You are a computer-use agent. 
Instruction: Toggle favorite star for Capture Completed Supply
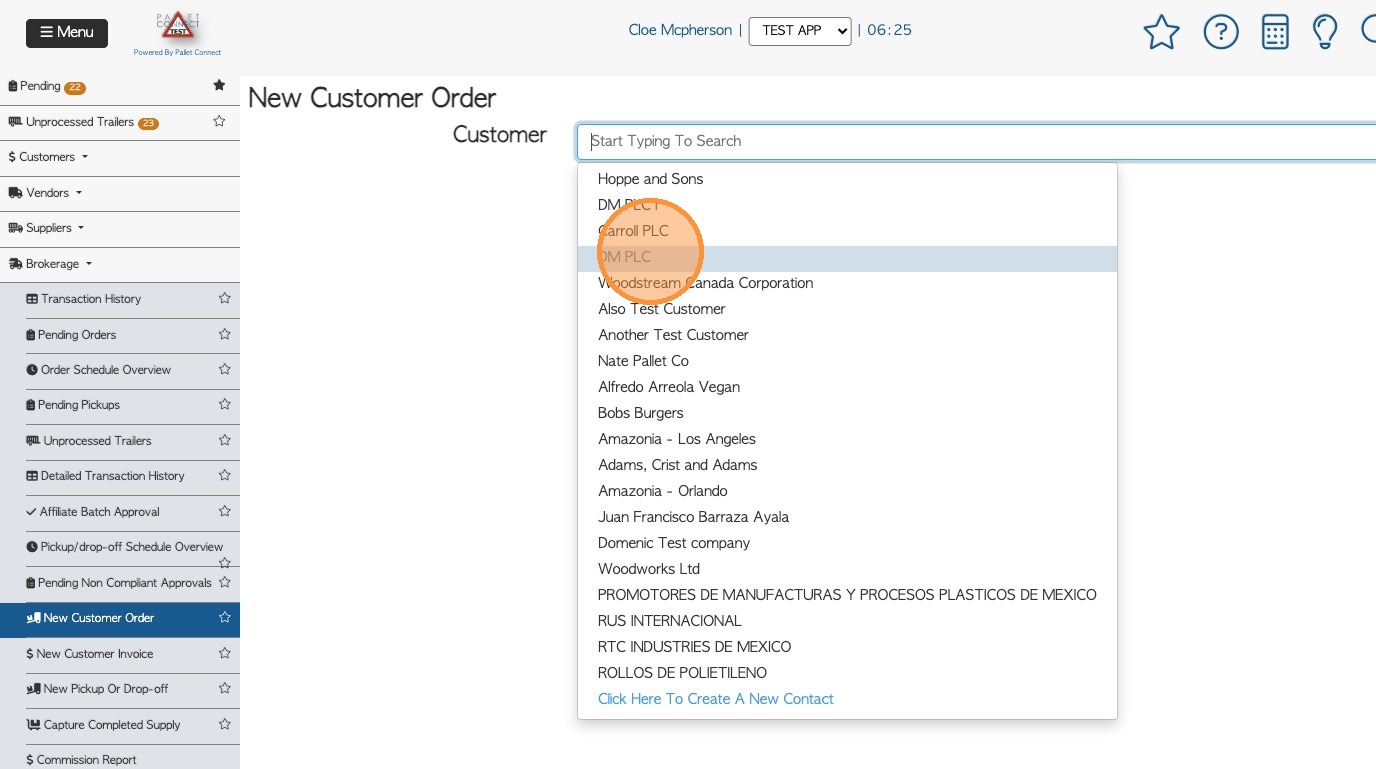coord(225,724)
